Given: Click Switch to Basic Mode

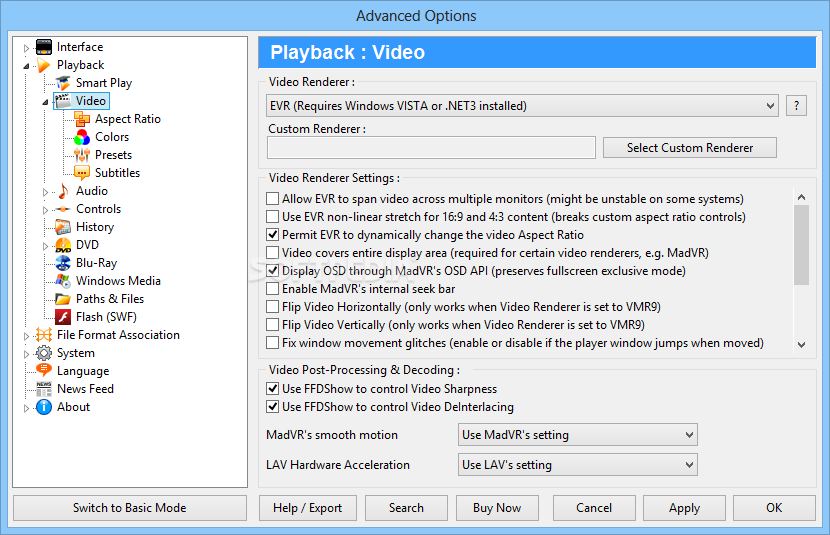Looking at the screenshot, I should pyautogui.click(x=130, y=508).
